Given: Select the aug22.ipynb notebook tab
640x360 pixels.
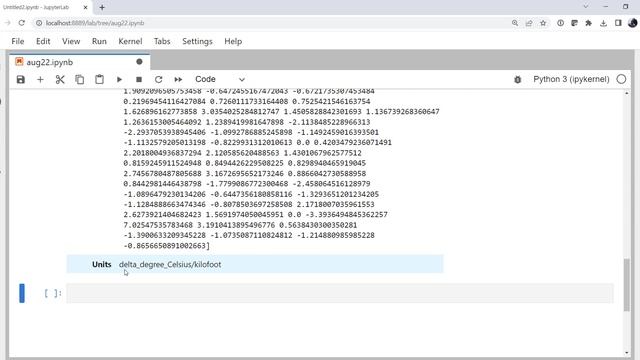Looking at the screenshot, I should [x=80, y=62].
